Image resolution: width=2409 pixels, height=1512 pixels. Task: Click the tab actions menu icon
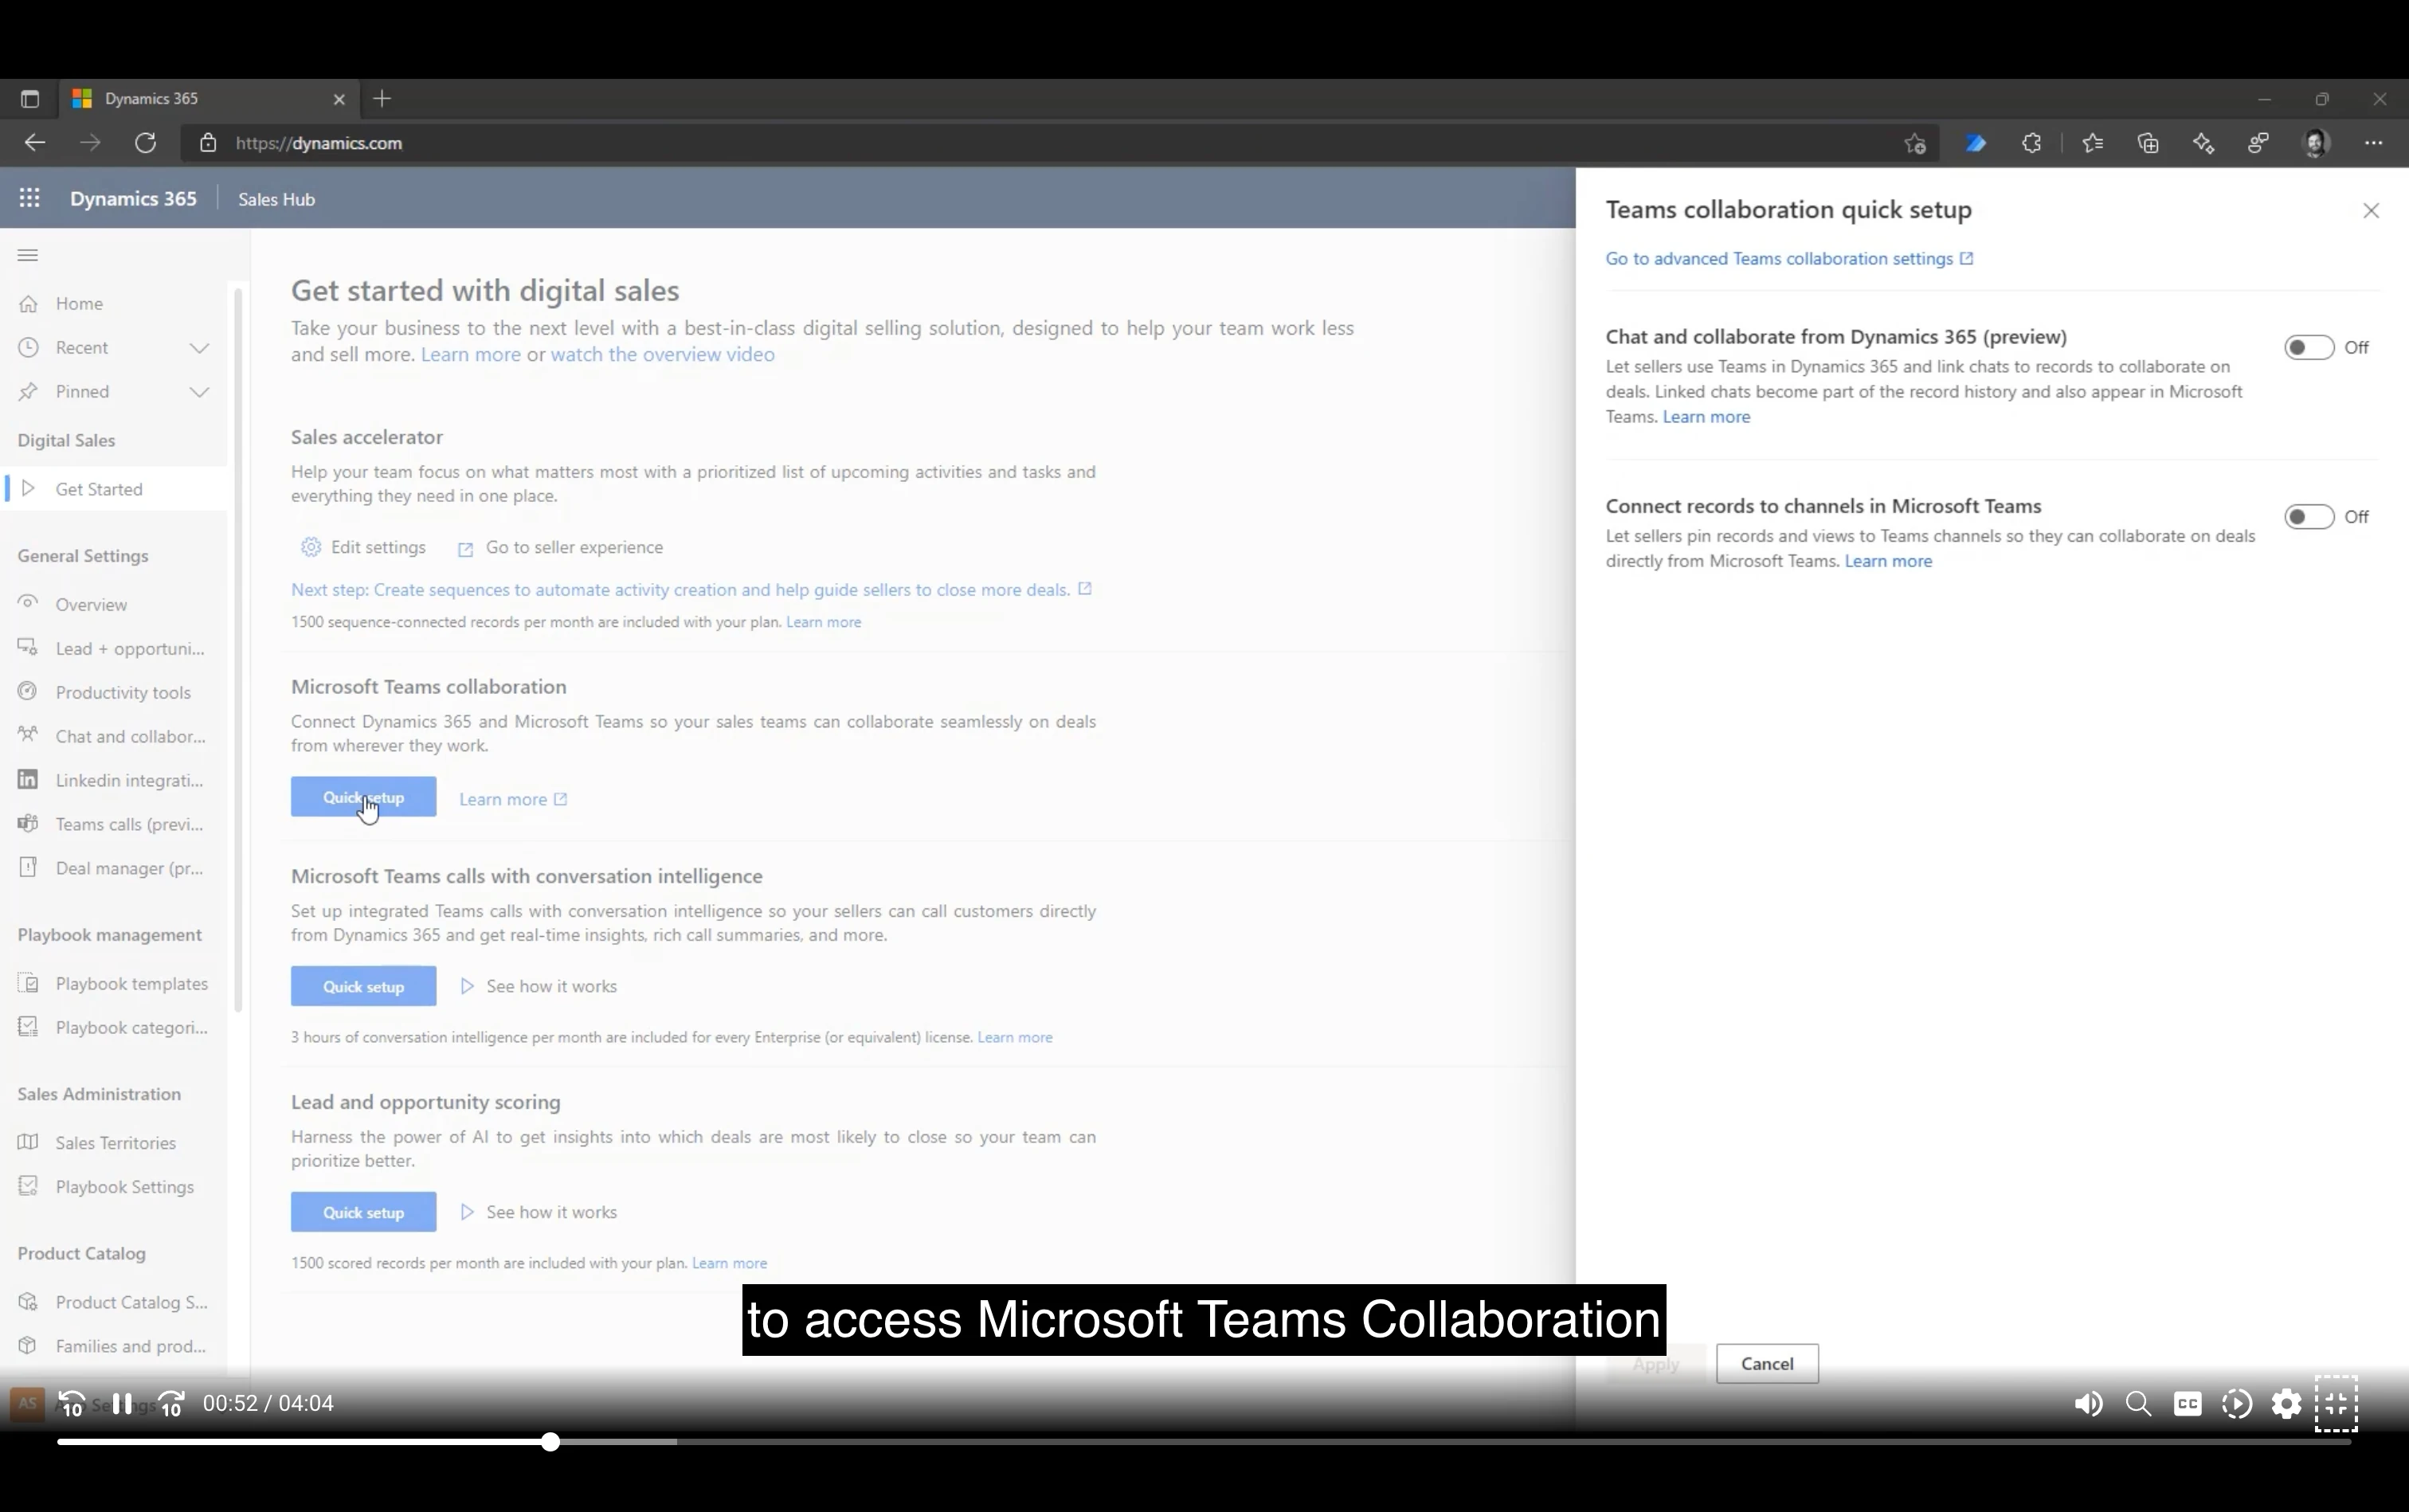[x=30, y=98]
